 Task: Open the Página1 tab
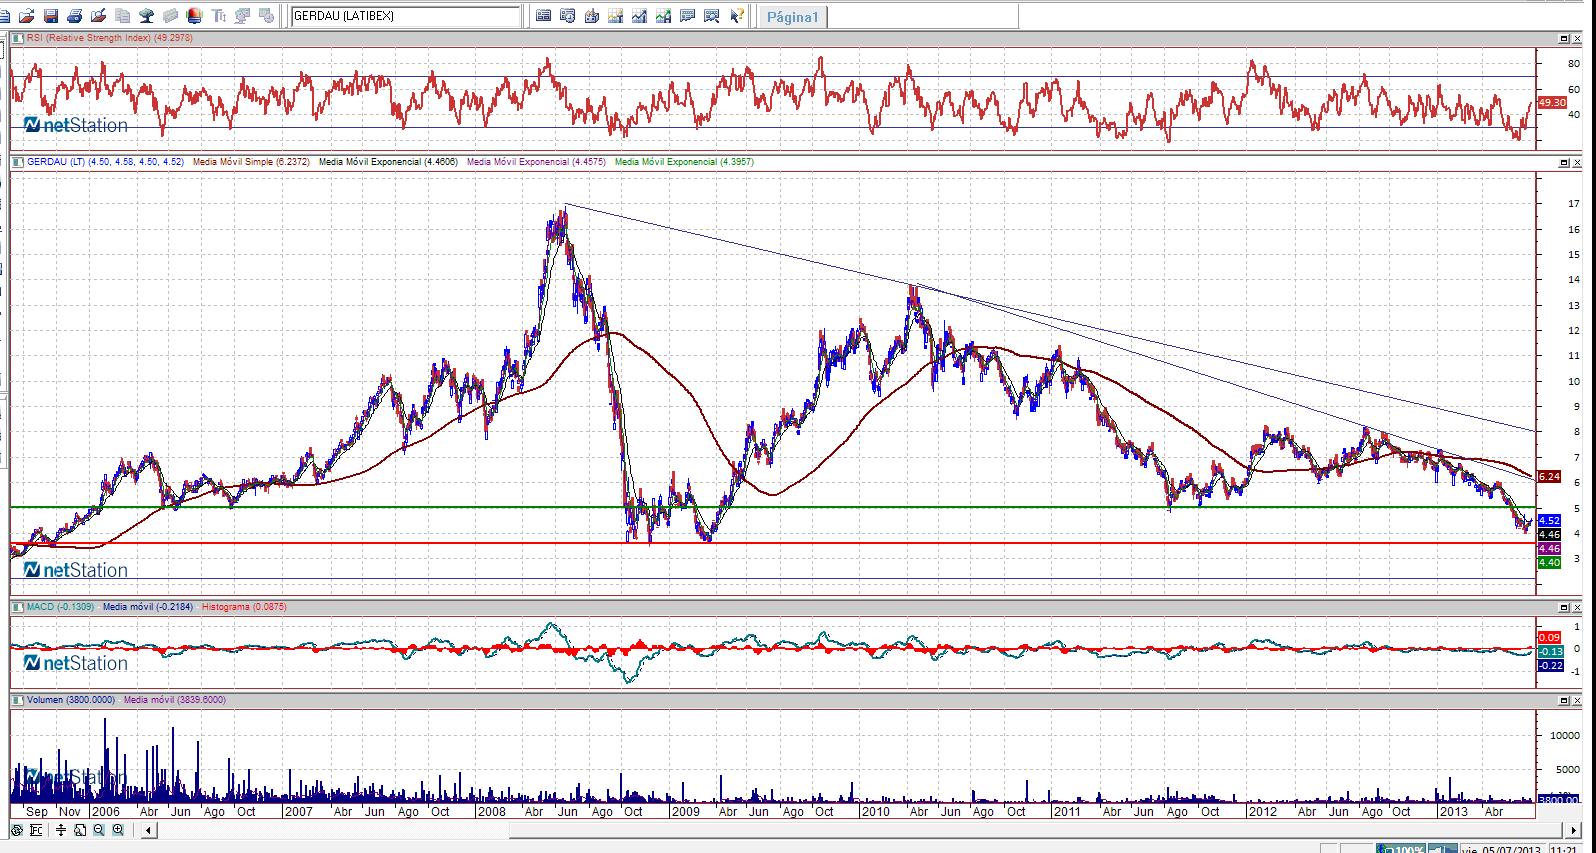point(792,17)
